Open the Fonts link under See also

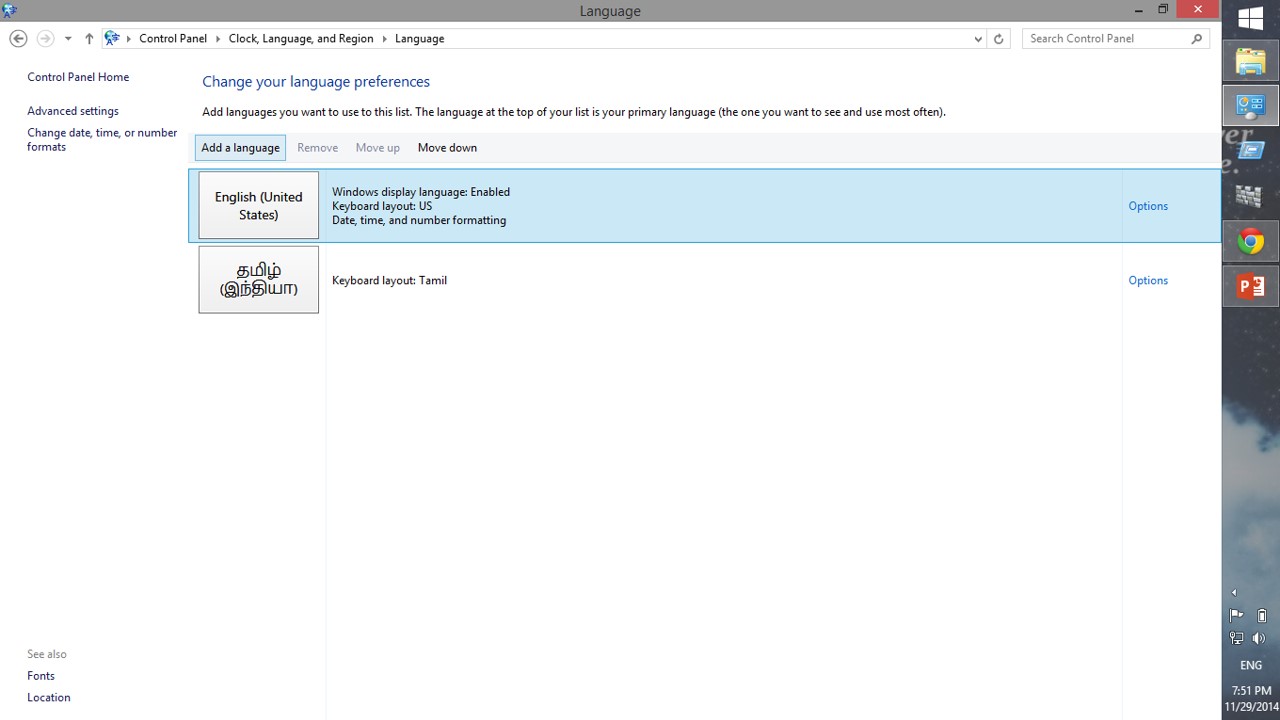pos(41,676)
